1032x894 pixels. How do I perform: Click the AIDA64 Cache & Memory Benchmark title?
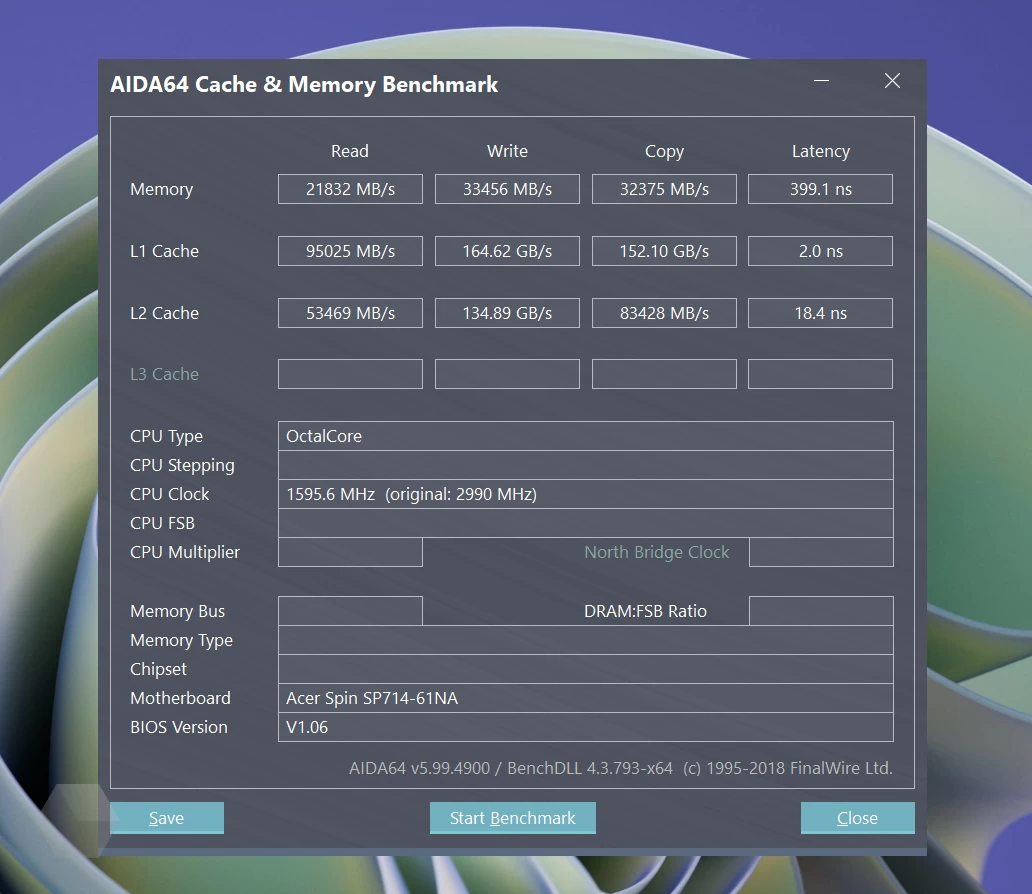click(304, 85)
